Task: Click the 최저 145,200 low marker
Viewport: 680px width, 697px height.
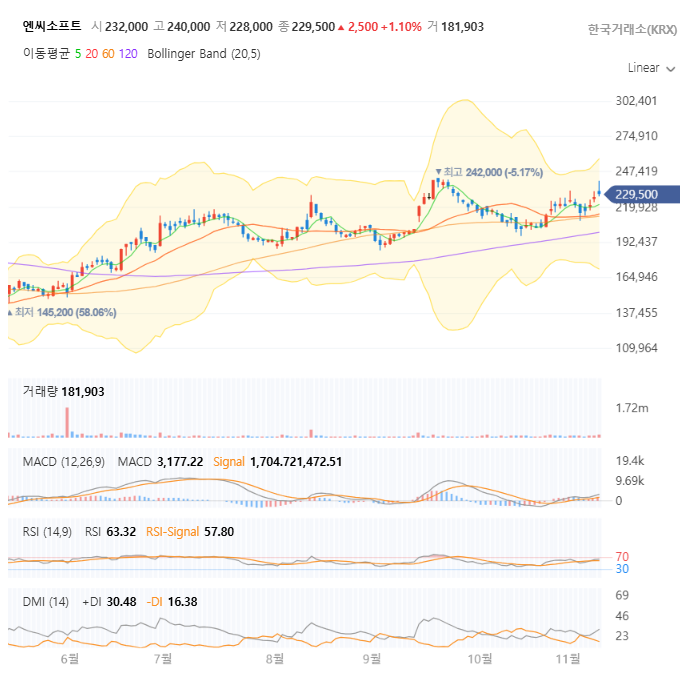Action: 62,312
